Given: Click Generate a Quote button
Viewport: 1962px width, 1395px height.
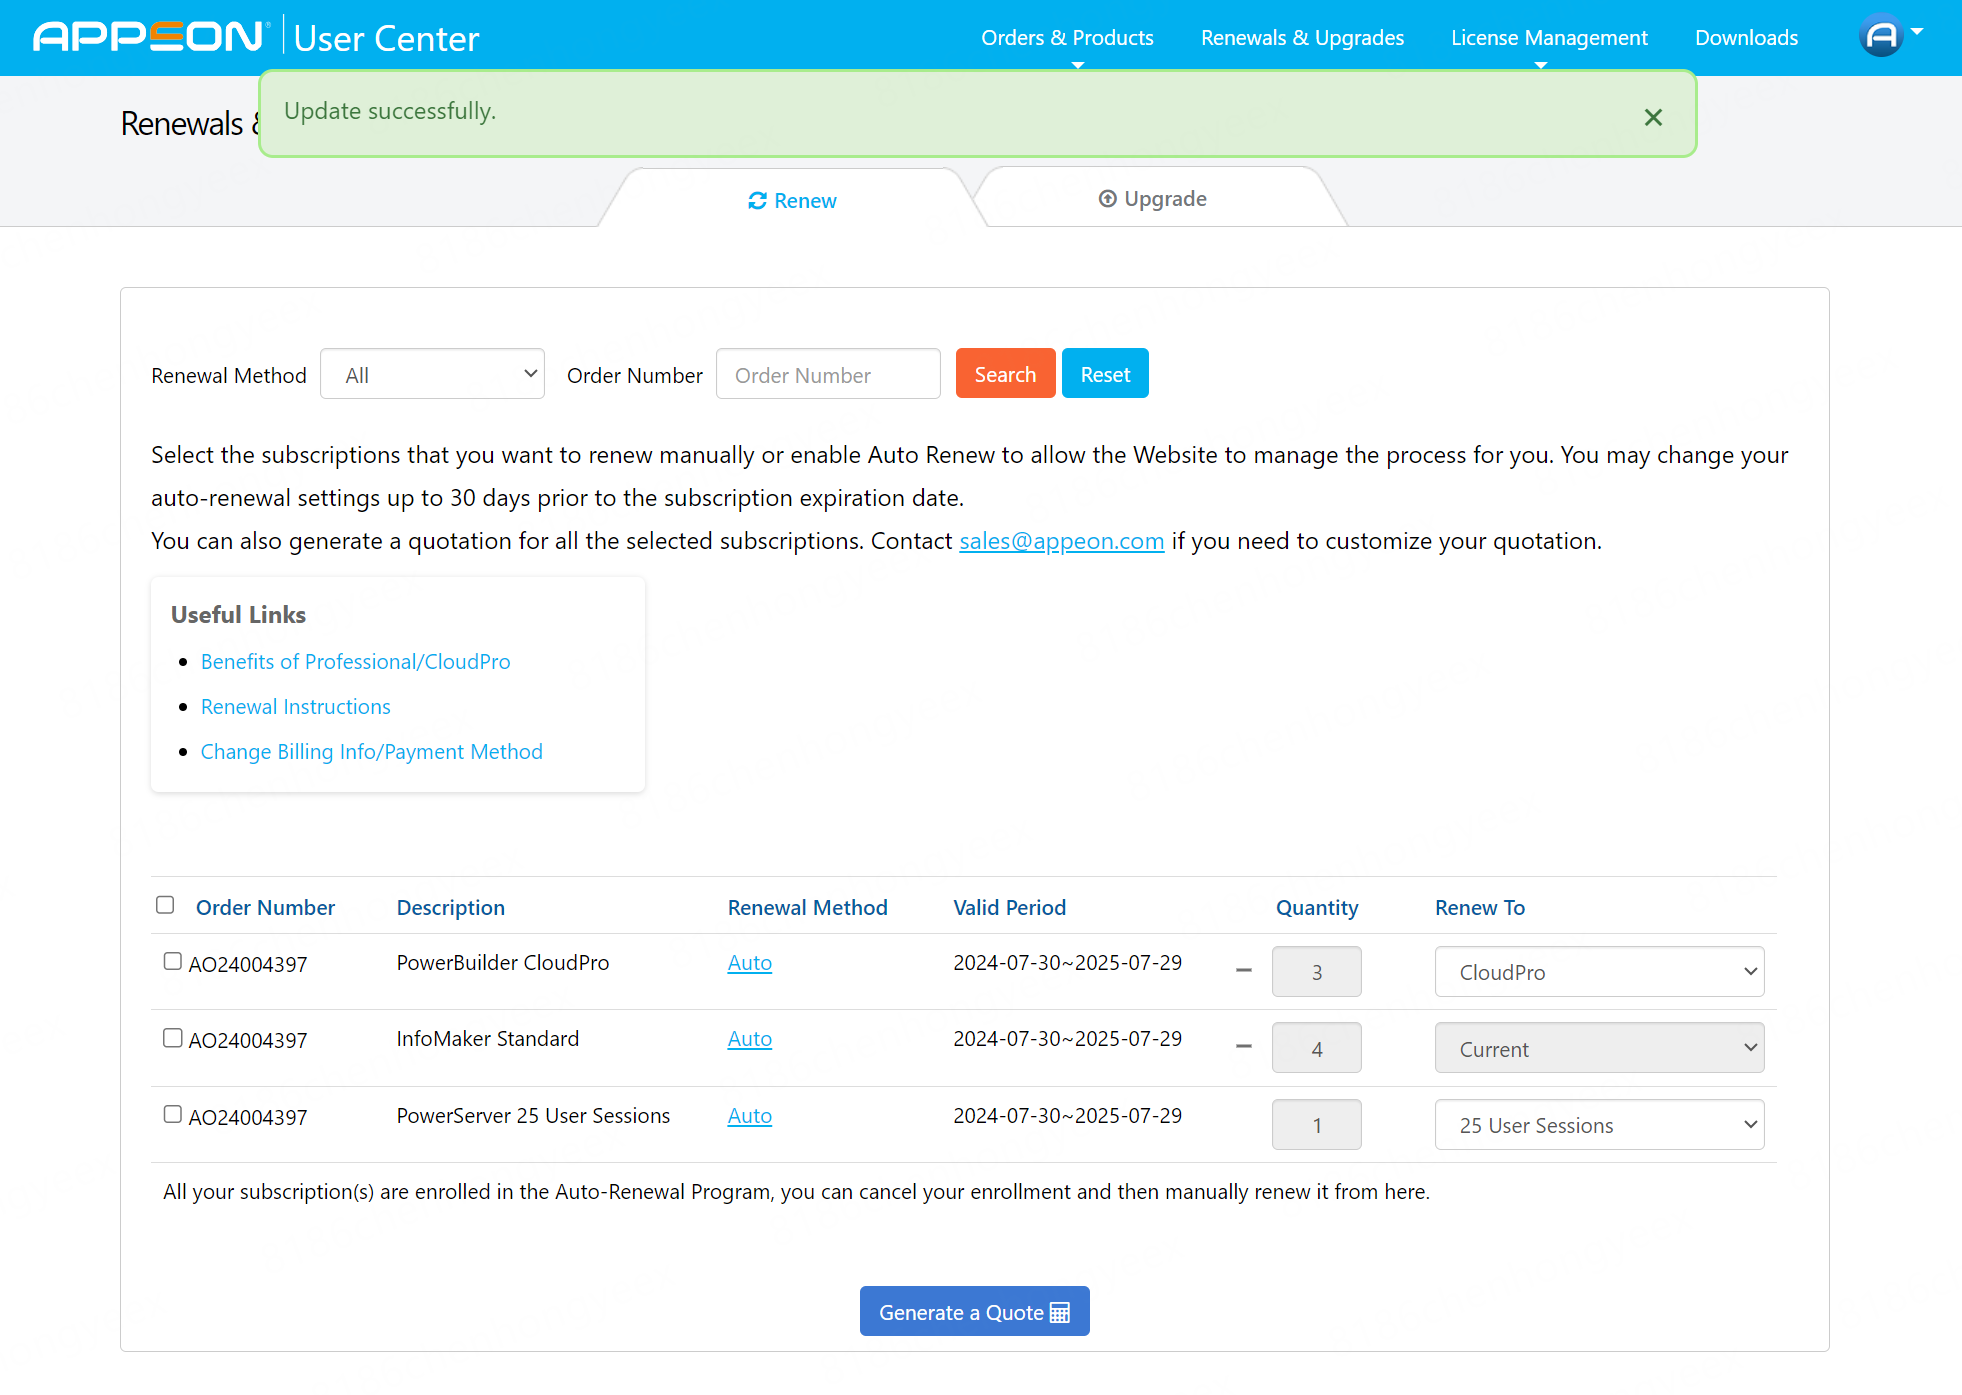Looking at the screenshot, I should point(974,1312).
